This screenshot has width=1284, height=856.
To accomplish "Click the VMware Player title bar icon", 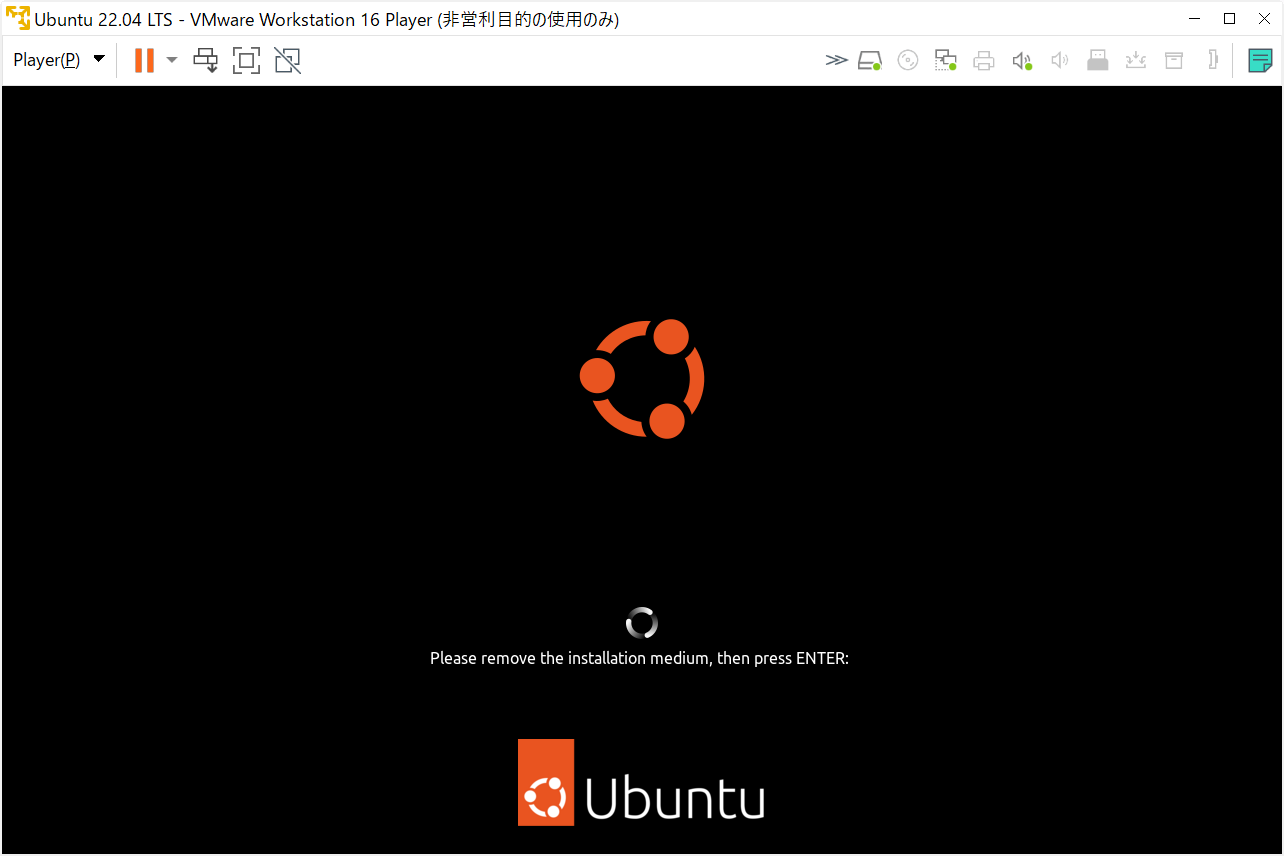I will [x=17, y=18].
